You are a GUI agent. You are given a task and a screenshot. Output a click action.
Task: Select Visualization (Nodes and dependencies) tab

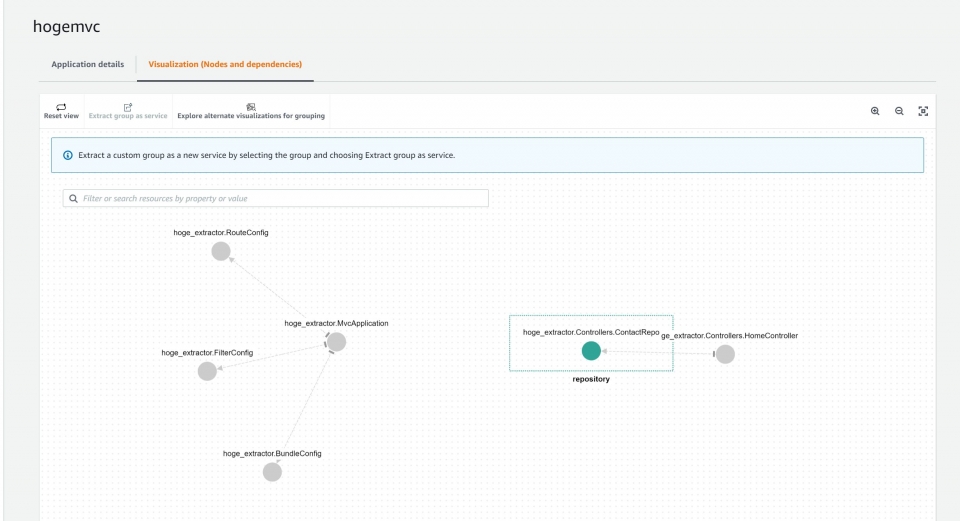[x=225, y=64]
